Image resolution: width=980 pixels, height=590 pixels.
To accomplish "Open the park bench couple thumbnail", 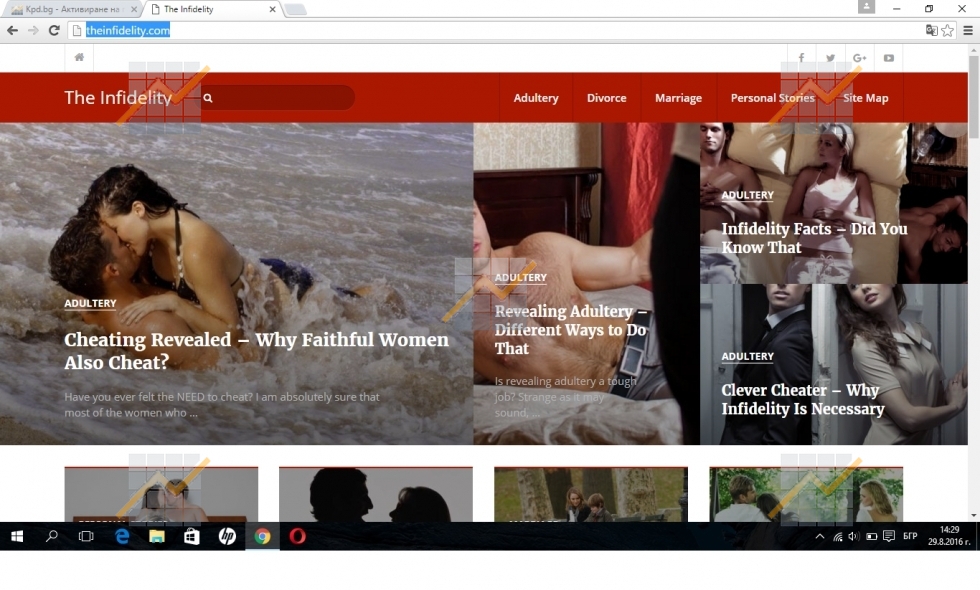I will [x=591, y=494].
